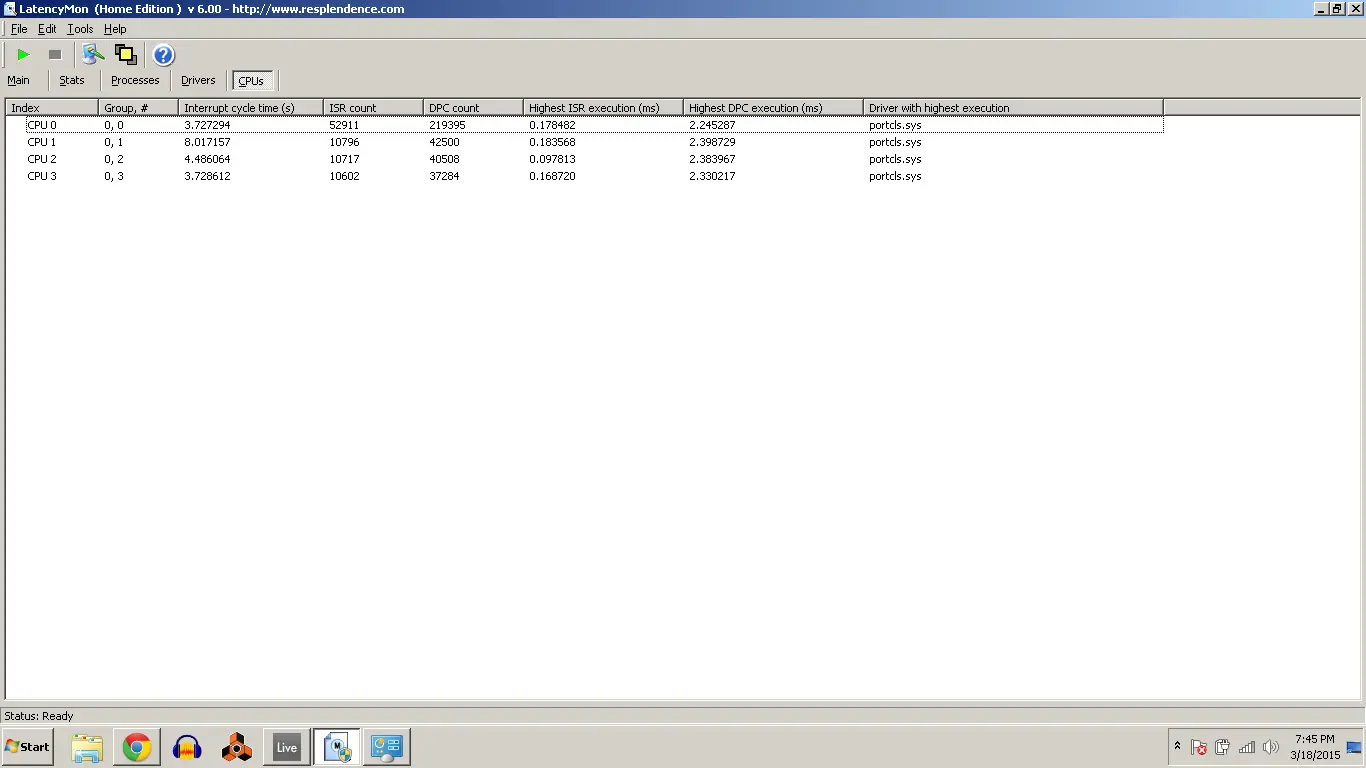1366x768 pixels.
Task: Click Status: Ready in status bar
Action: 39,716
